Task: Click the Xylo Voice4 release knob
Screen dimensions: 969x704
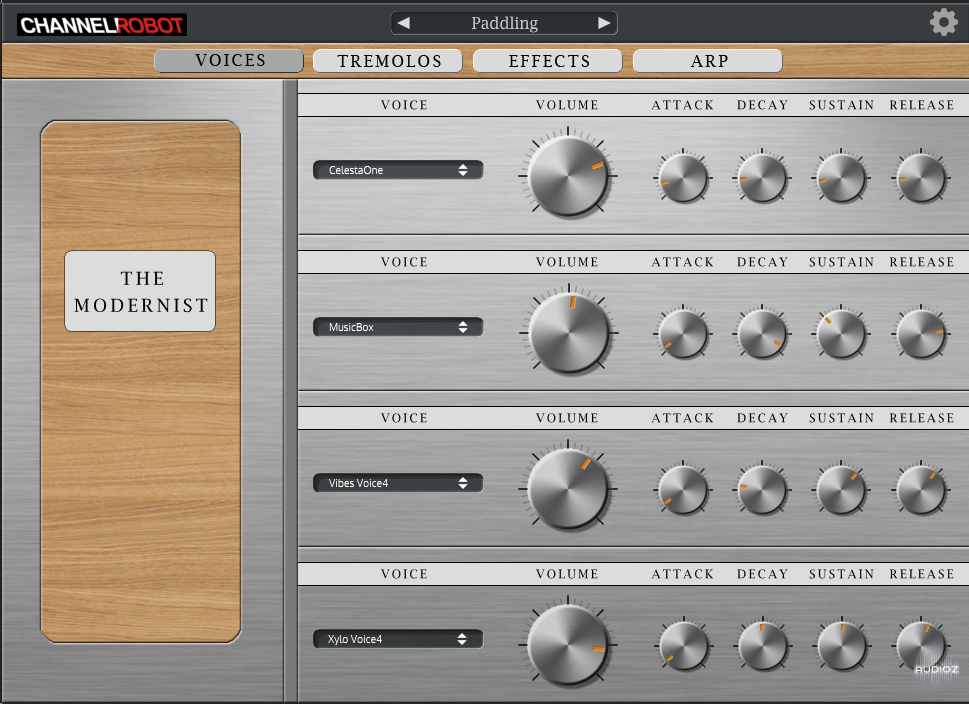Action: pos(920,645)
